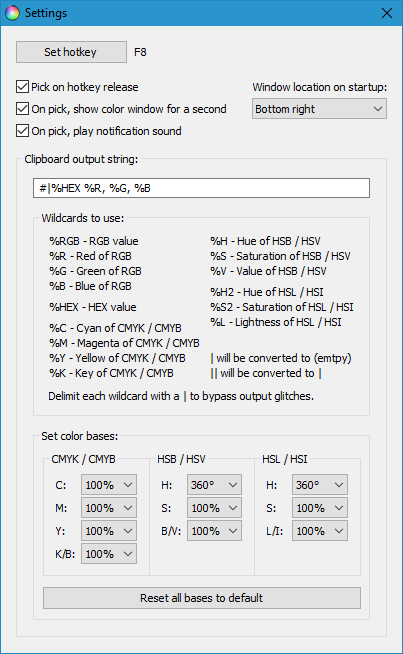Click the F8 hotkey label
The width and height of the screenshot is (403, 654).
[x=140, y=52]
